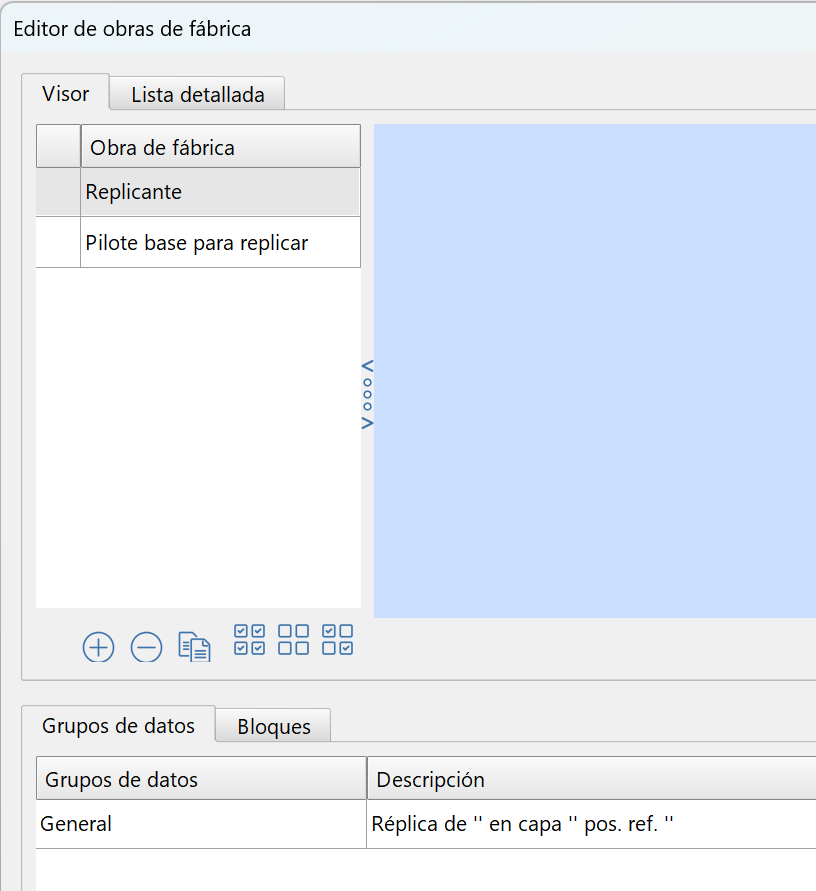Select the Replicante row
This screenshot has width=816, height=891.
click(x=220, y=192)
